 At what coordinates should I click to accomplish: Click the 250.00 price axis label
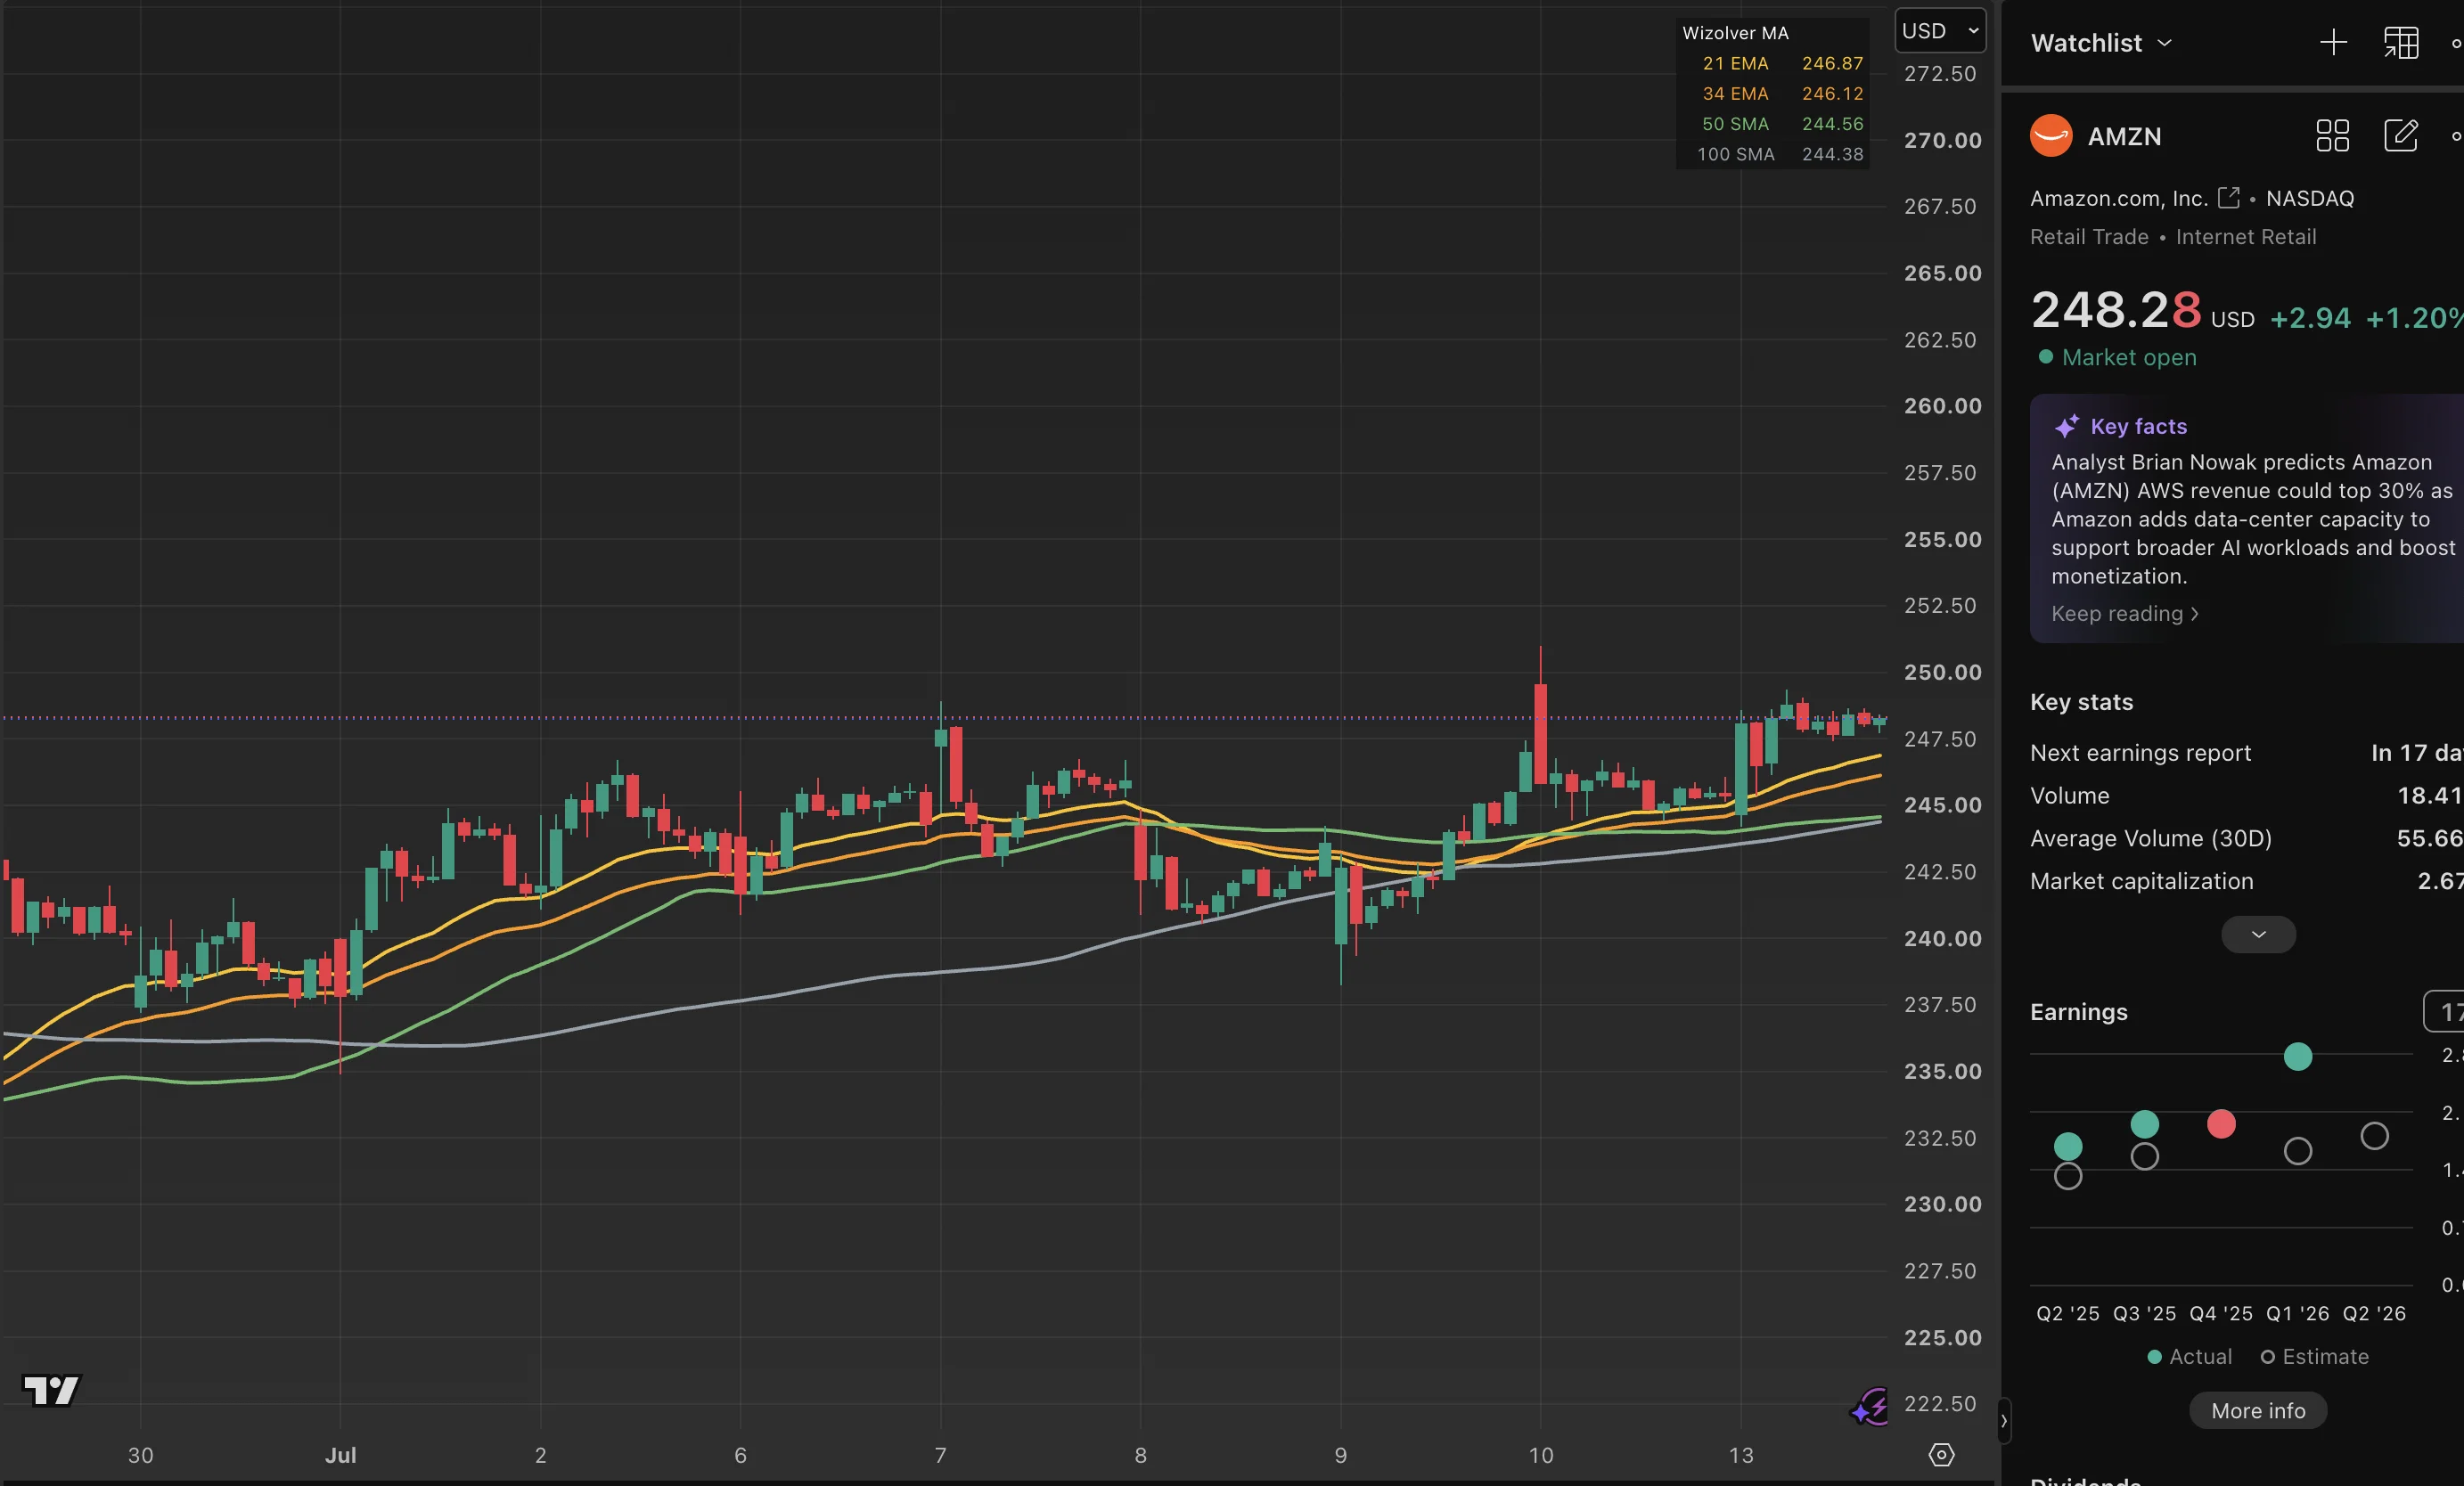[x=1942, y=672]
